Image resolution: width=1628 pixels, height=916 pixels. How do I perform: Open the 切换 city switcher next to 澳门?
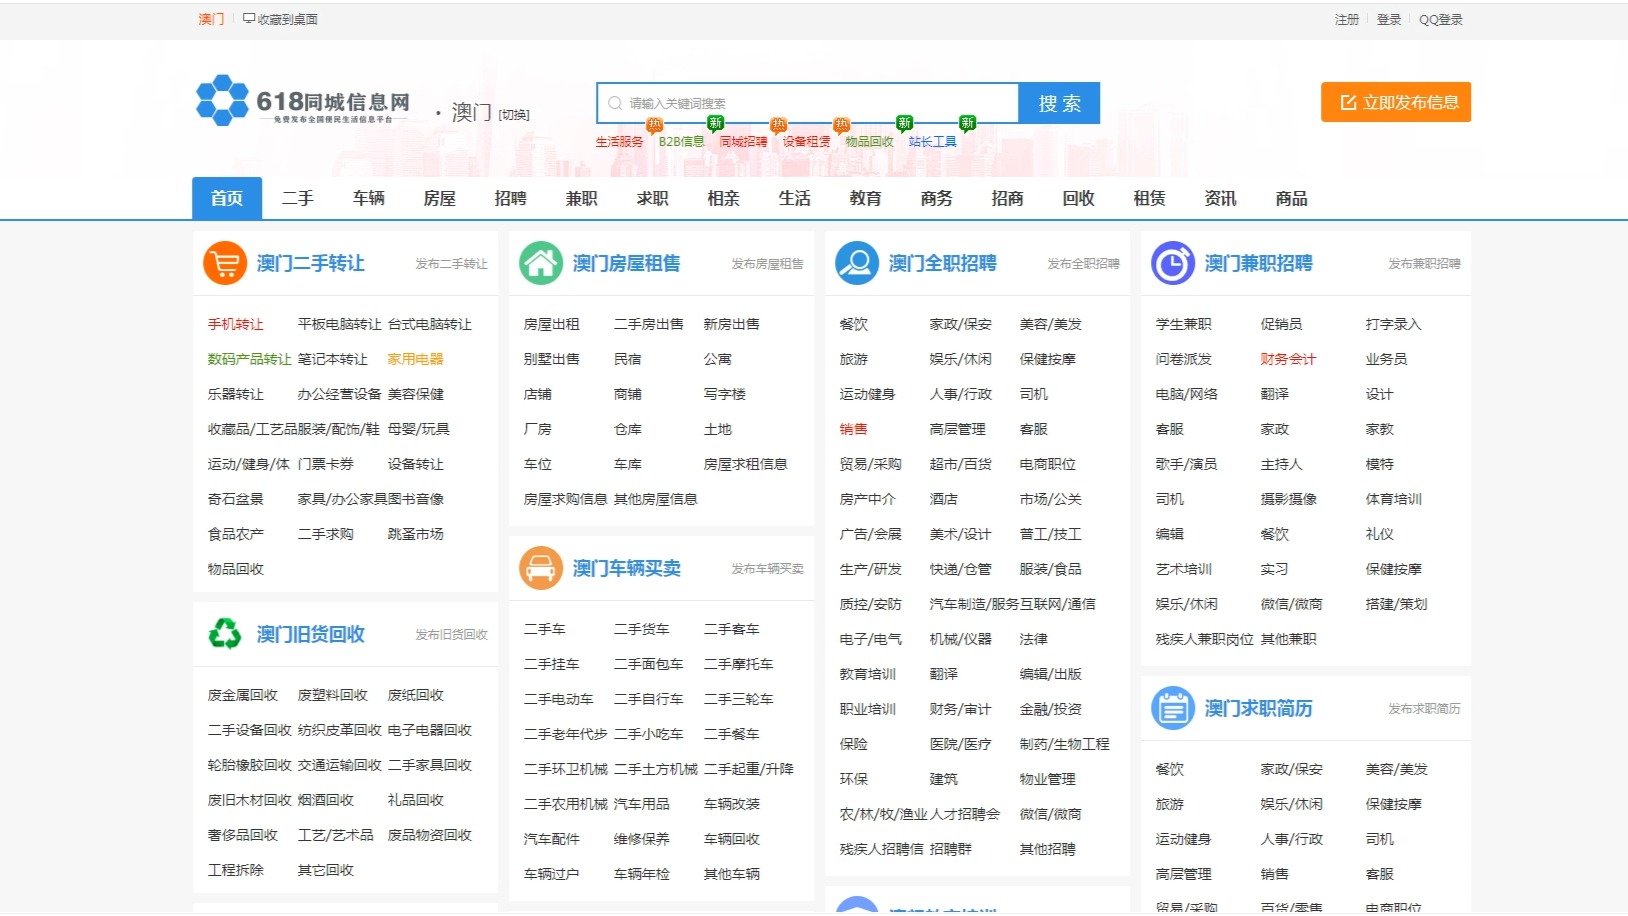pyautogui.click(x=514, y=115)
